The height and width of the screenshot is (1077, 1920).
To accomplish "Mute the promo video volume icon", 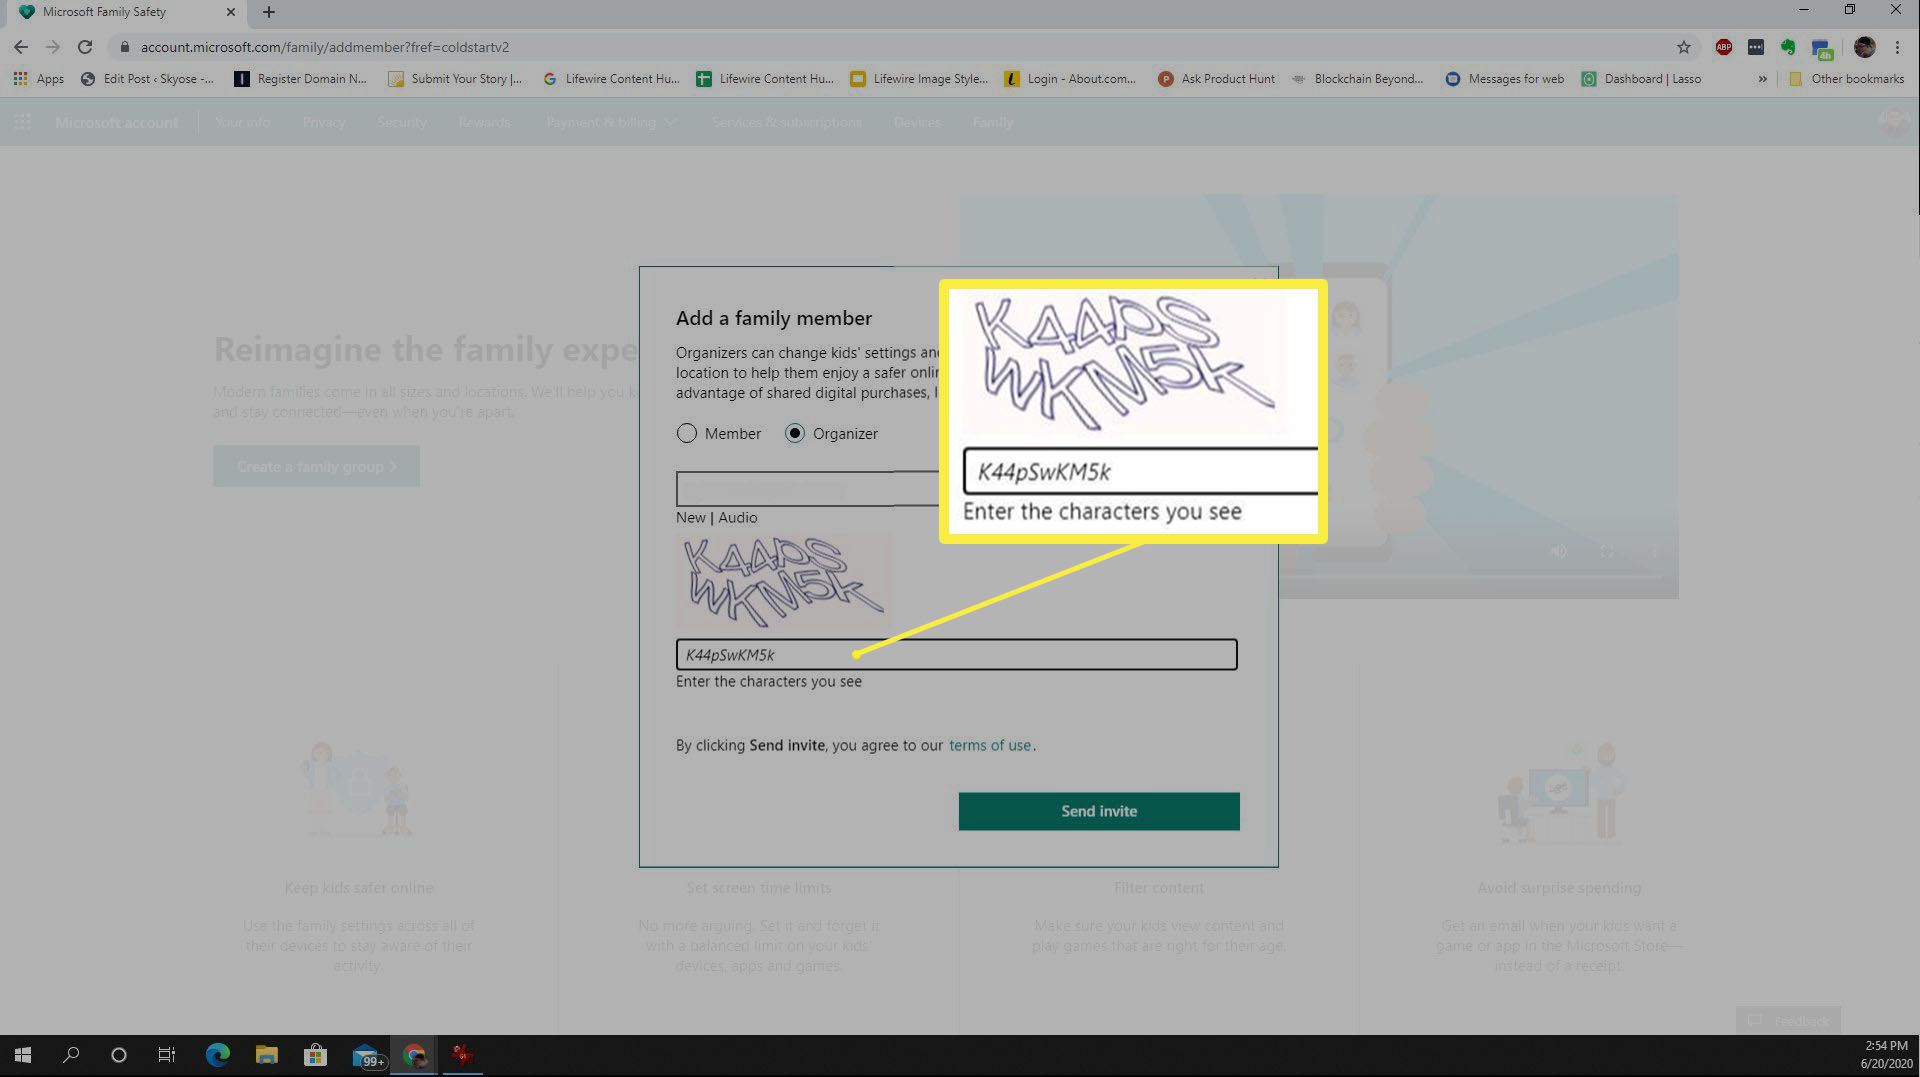I will click(x=1558, y=551).
